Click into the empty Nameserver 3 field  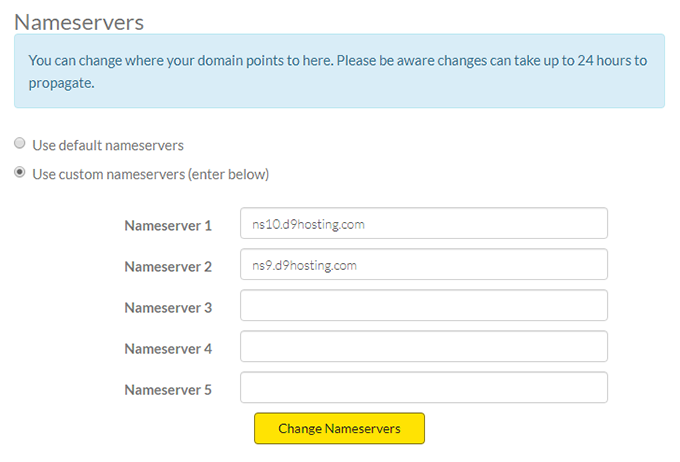(x=424, y=305)
